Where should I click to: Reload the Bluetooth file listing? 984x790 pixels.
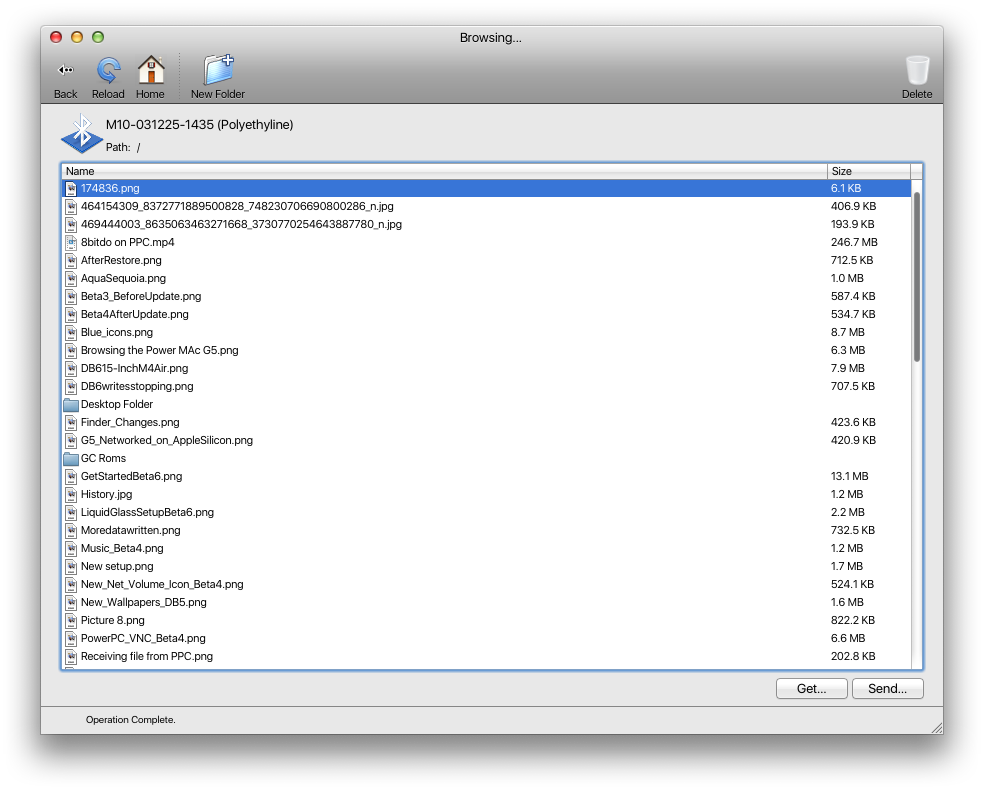point(108,71)
